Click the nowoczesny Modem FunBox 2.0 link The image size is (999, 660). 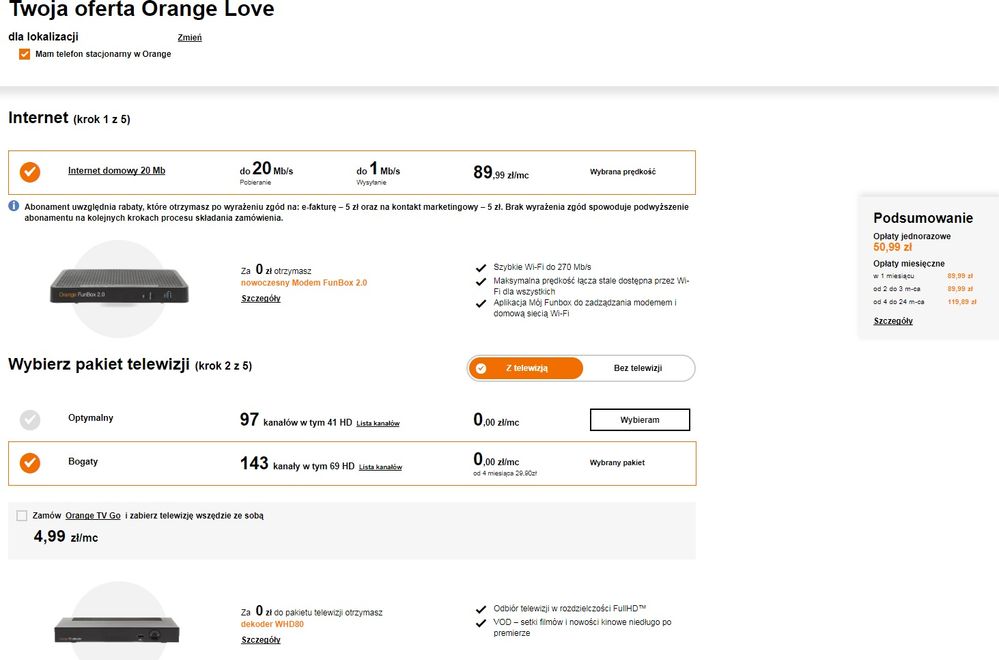[x=304, y=283]
